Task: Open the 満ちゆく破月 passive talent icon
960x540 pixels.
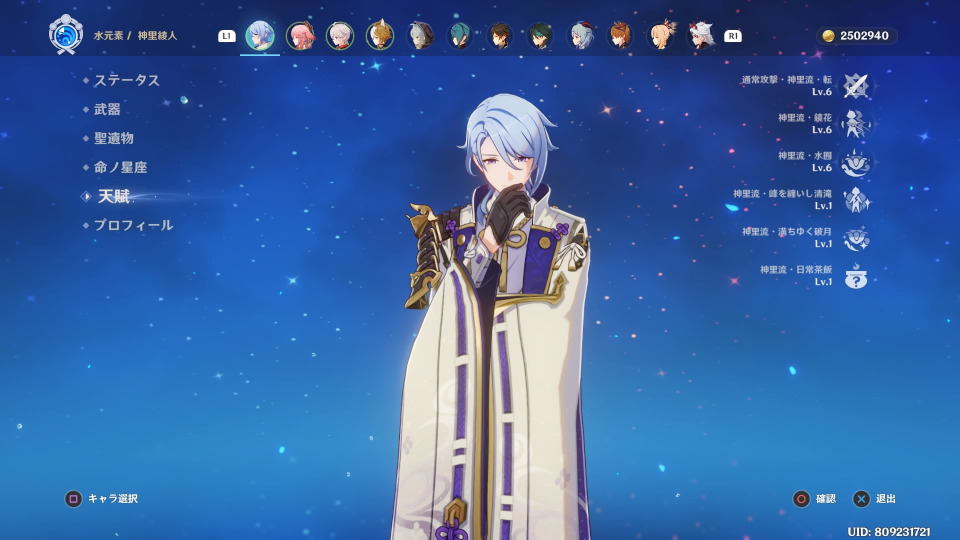Action: (856, 238)
